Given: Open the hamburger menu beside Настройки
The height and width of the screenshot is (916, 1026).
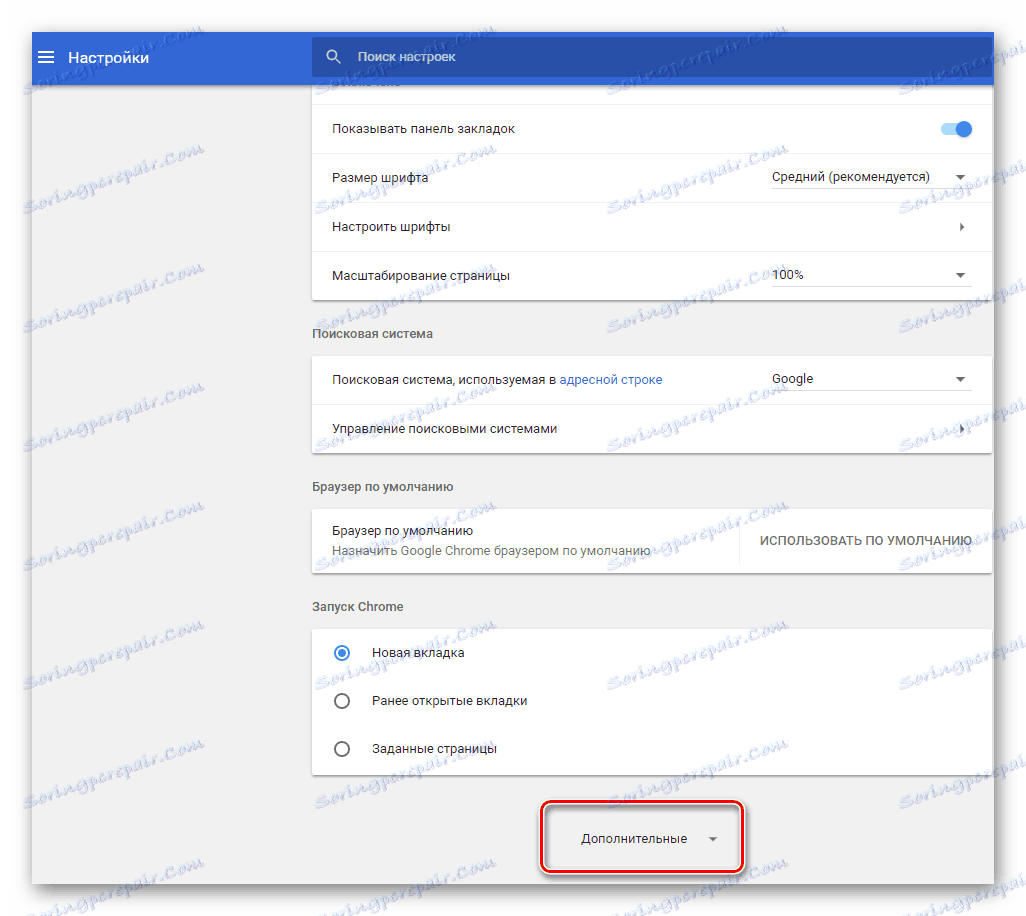Looking at the screenshot, I should click(x=46, y=58).
